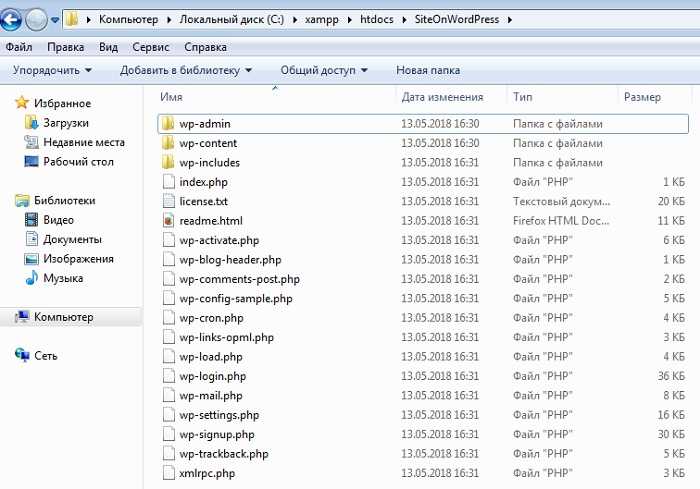Open the Сервис menu
This screenshot has width=700, height=489.
[151, 47]
